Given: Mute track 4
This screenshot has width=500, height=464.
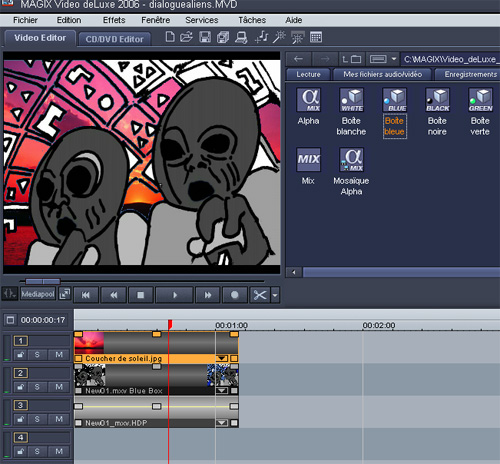Looking at the screenshot, I should tap(59, 451).
